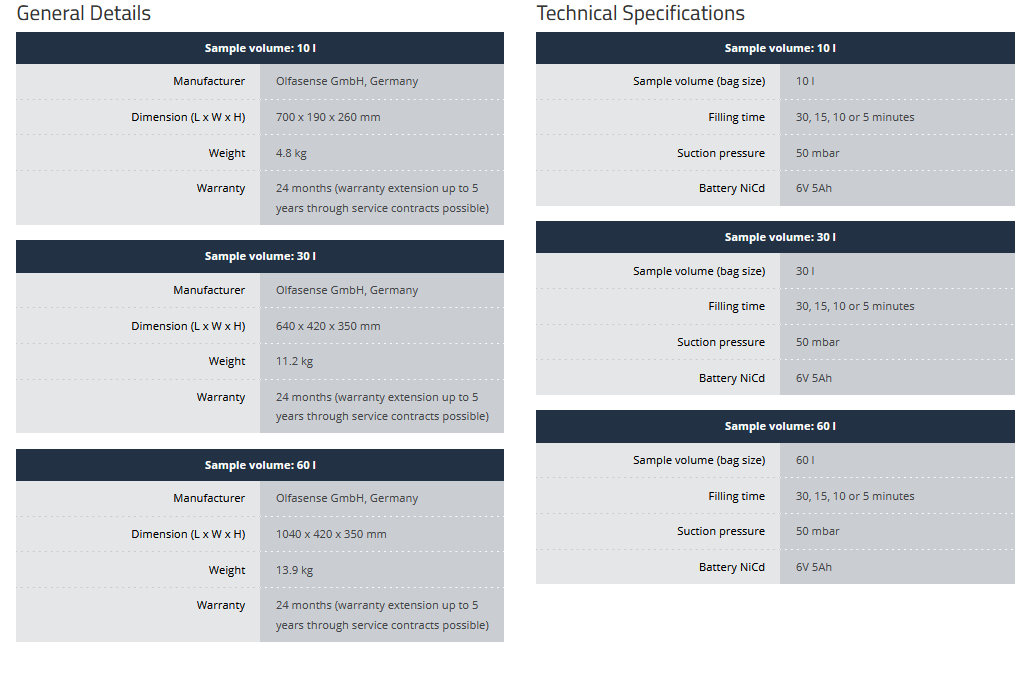Screen dimensions: 1015x675
Task: Click the Technical Specifications heading
Action: point(640,13)
